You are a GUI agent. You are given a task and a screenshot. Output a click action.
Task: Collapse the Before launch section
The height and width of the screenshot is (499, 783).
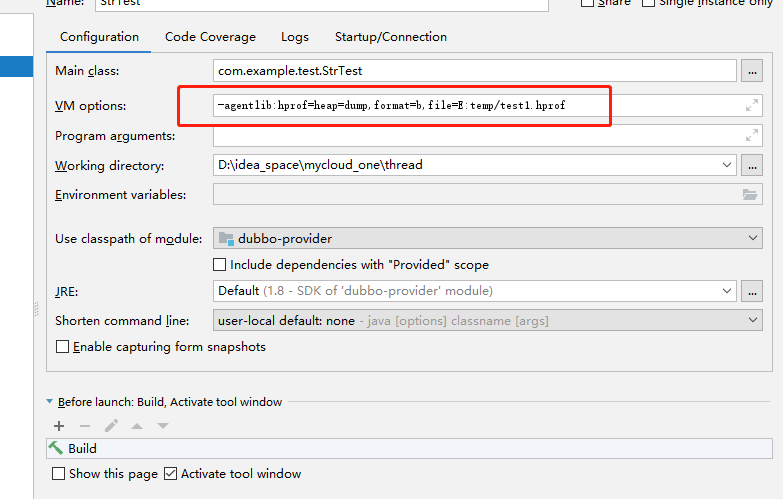[49, 401]
